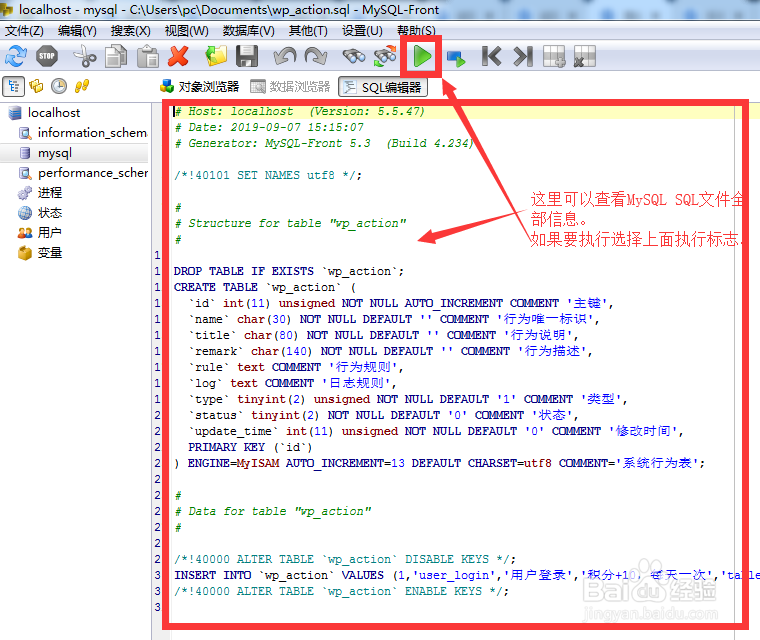Click the Undo arrow icon
The width and height of the screenshot is (760, 640).
point(285,56)
